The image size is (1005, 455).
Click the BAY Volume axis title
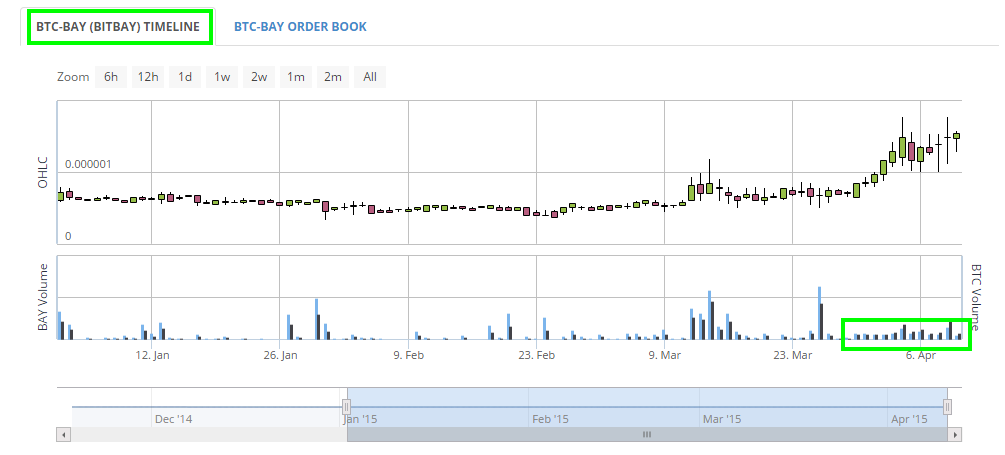pos(43,297)
